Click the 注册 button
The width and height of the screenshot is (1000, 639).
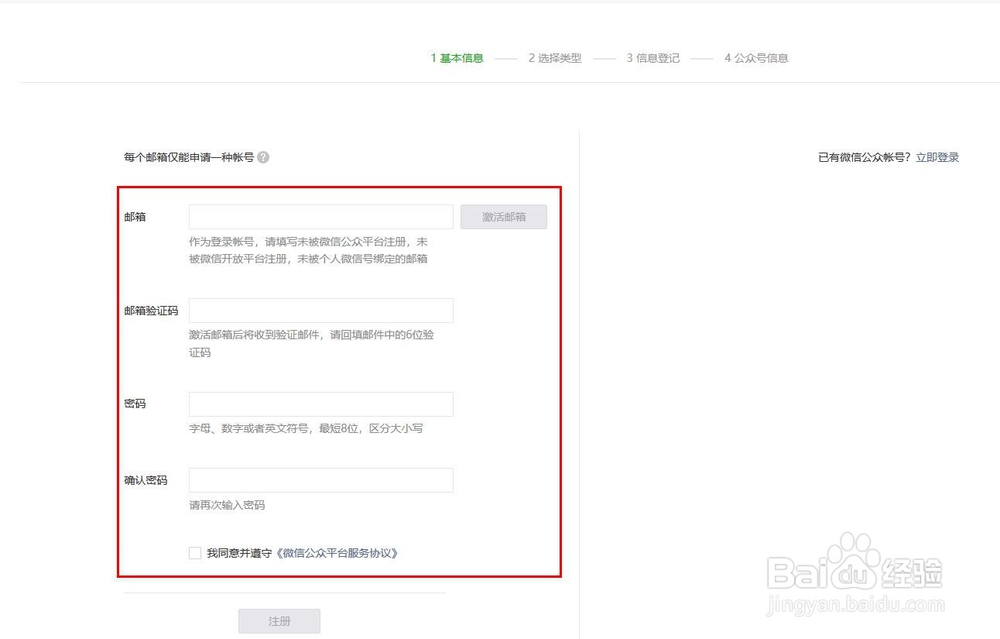click(279, 621)
